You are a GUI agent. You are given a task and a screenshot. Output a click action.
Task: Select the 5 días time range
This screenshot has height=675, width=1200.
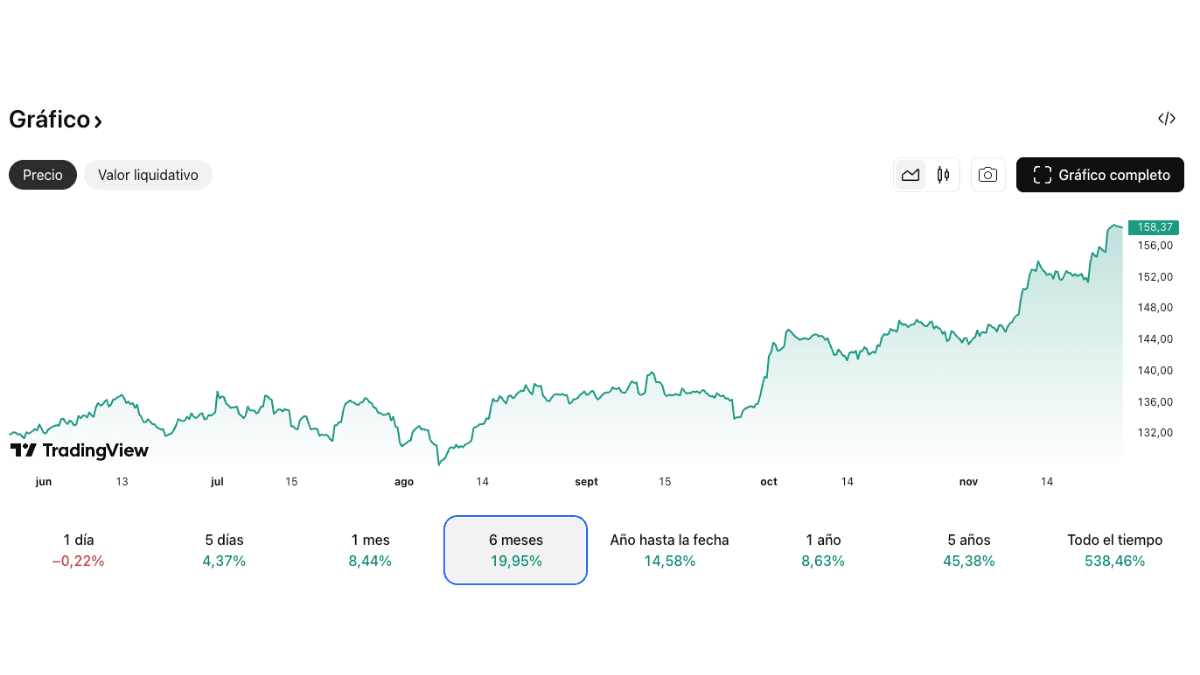224,550
